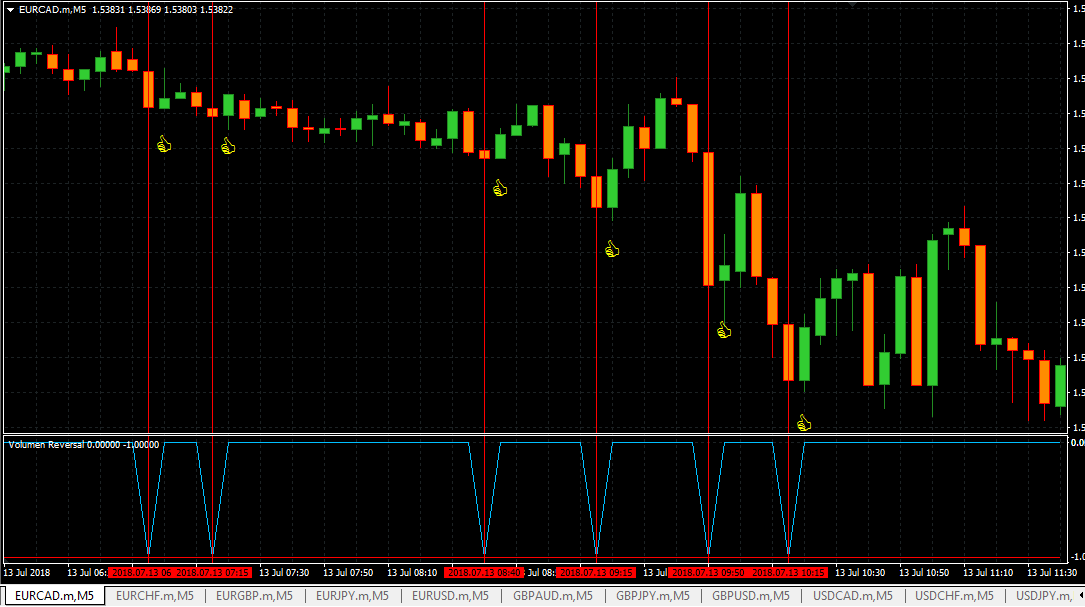1085x607 pixels.
Task: Click the first thumbs-up marker on the chart
Action: [x=164, y=144]
